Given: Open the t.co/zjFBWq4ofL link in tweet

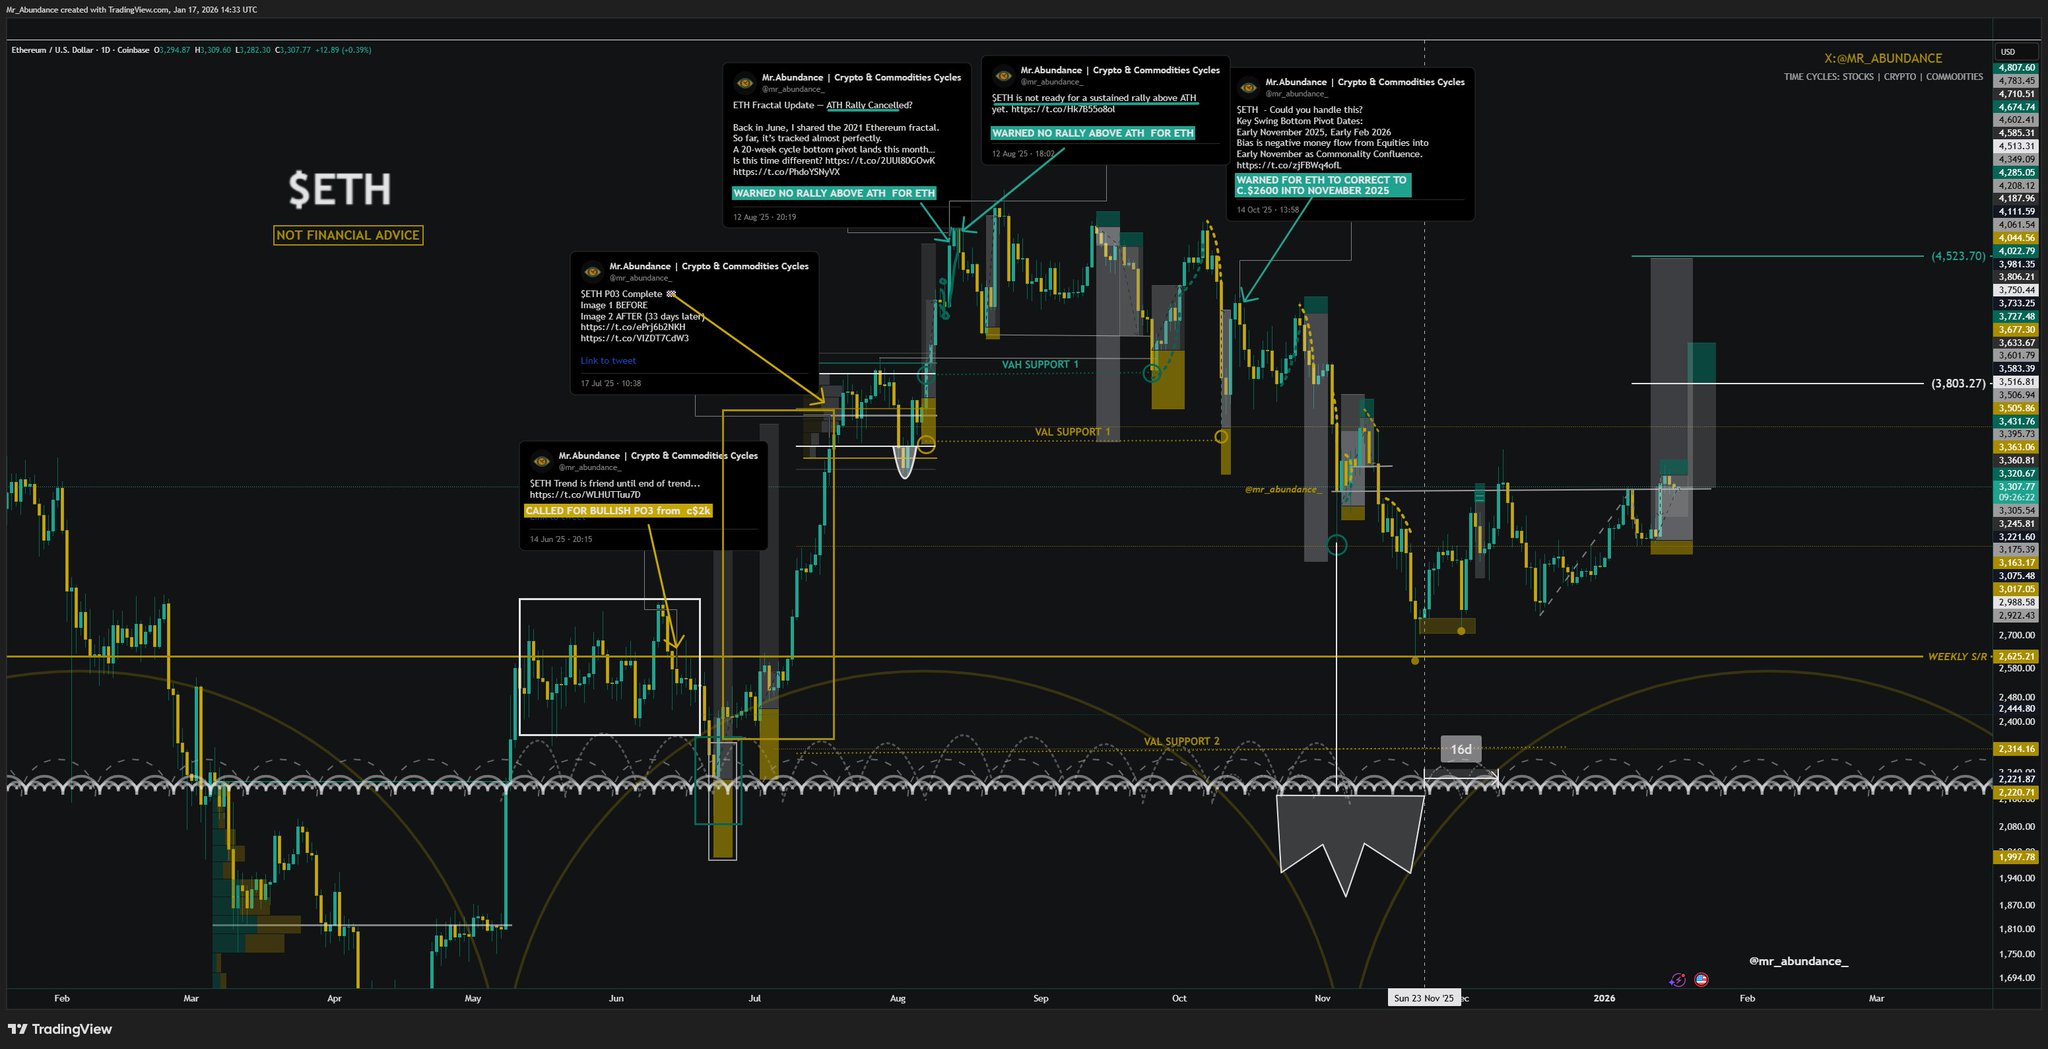Looking at the screenshot, I should tap(1289, 166).
